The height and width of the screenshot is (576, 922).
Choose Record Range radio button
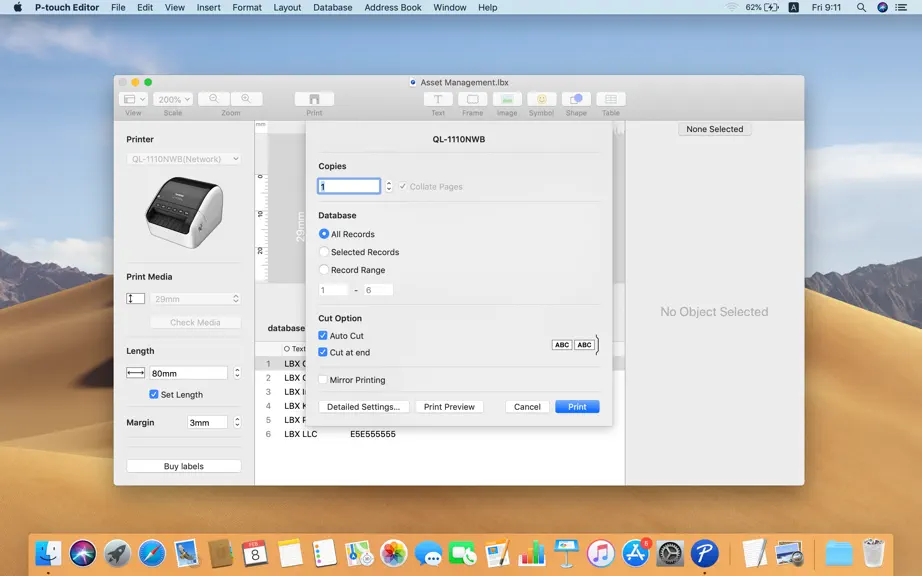pos(323,270)
